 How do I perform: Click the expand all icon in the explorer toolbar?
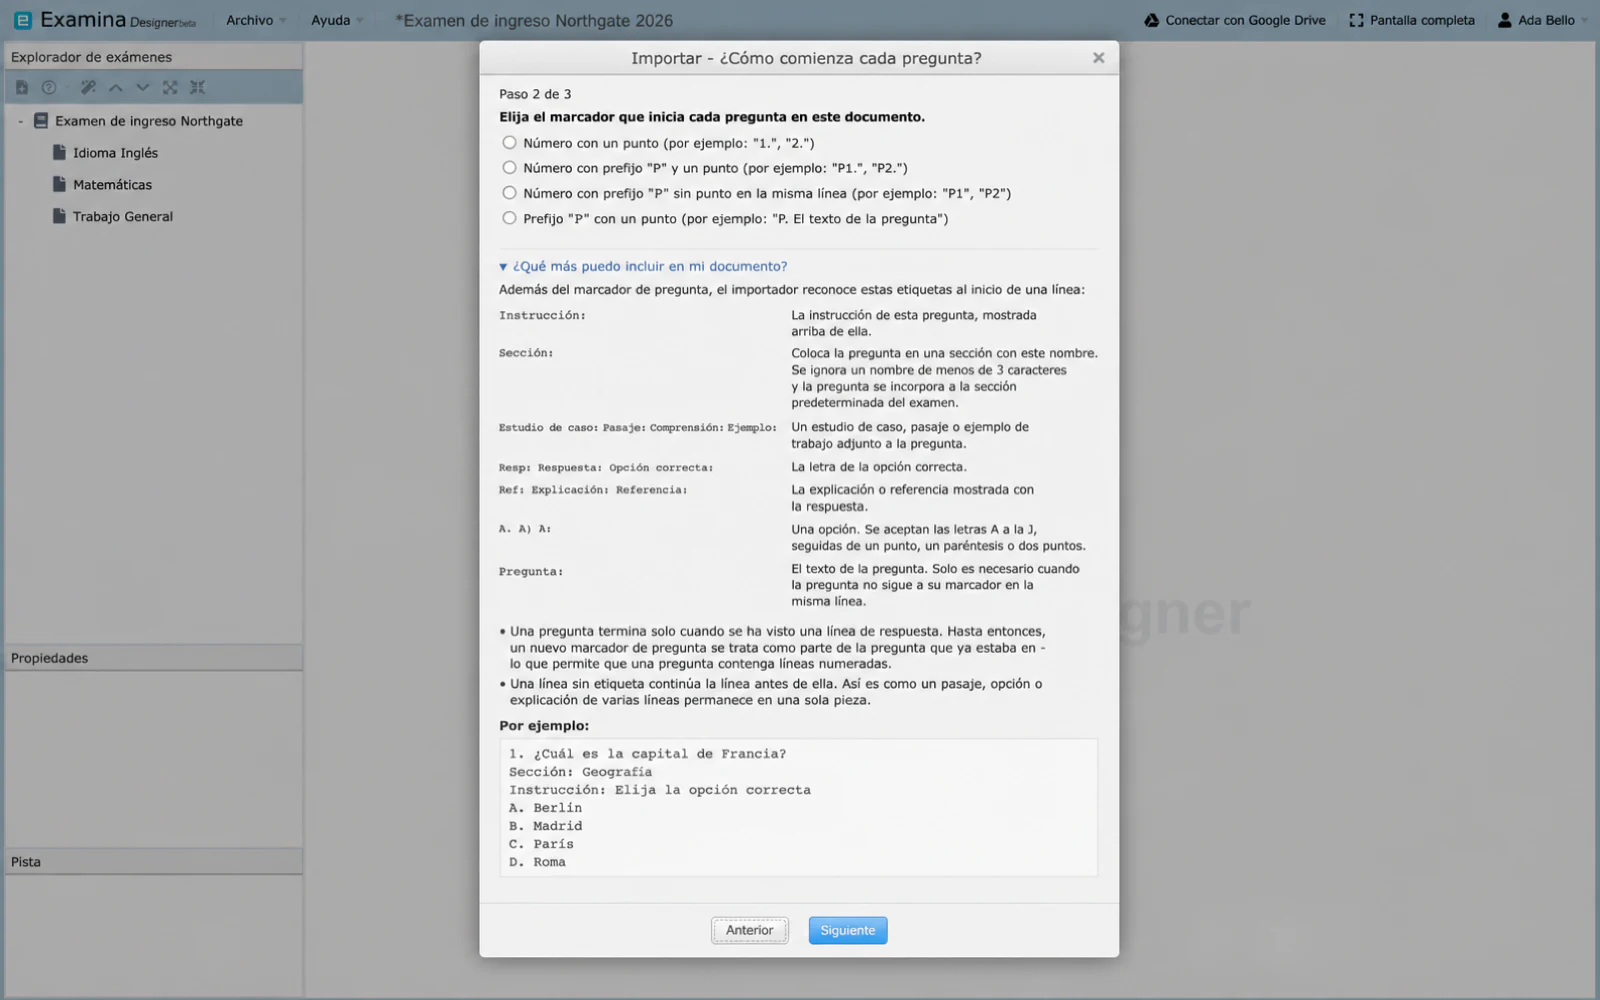tap(170, 88)
